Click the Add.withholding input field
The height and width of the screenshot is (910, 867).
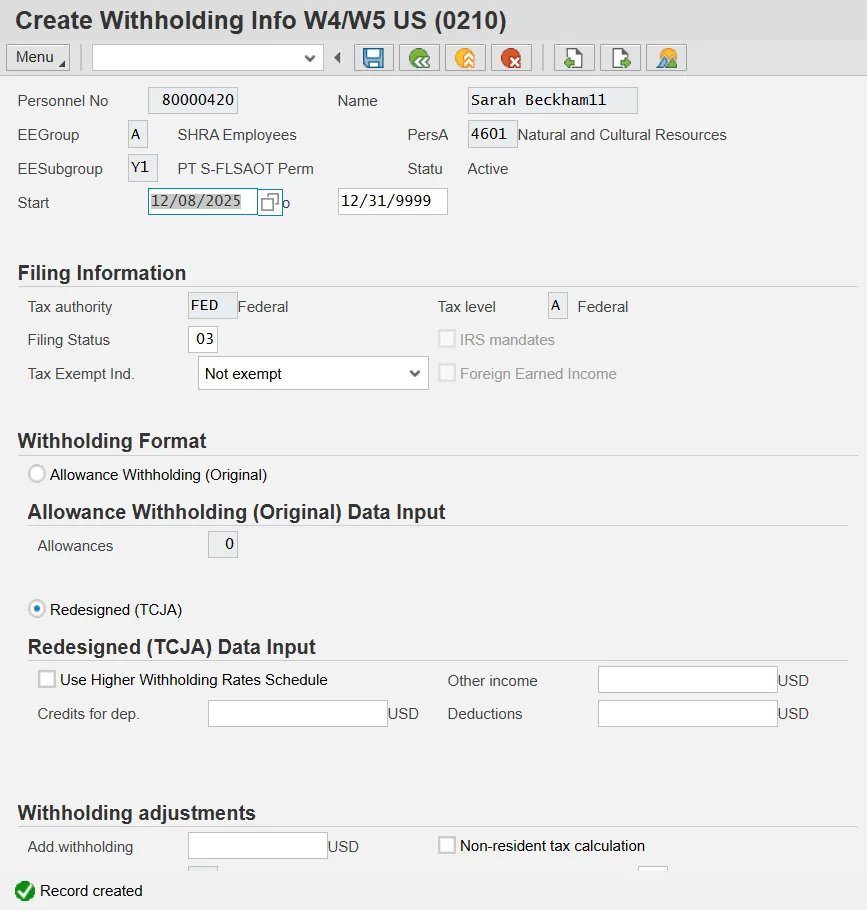[258, 846]
